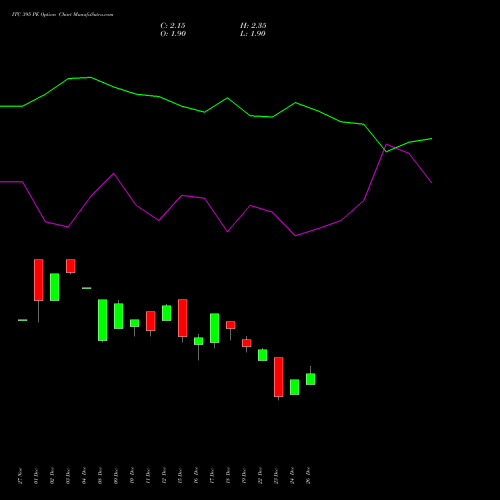Click the 26 Dec date label
Screen dimensions: 500x500
click(x=308, y=476)
